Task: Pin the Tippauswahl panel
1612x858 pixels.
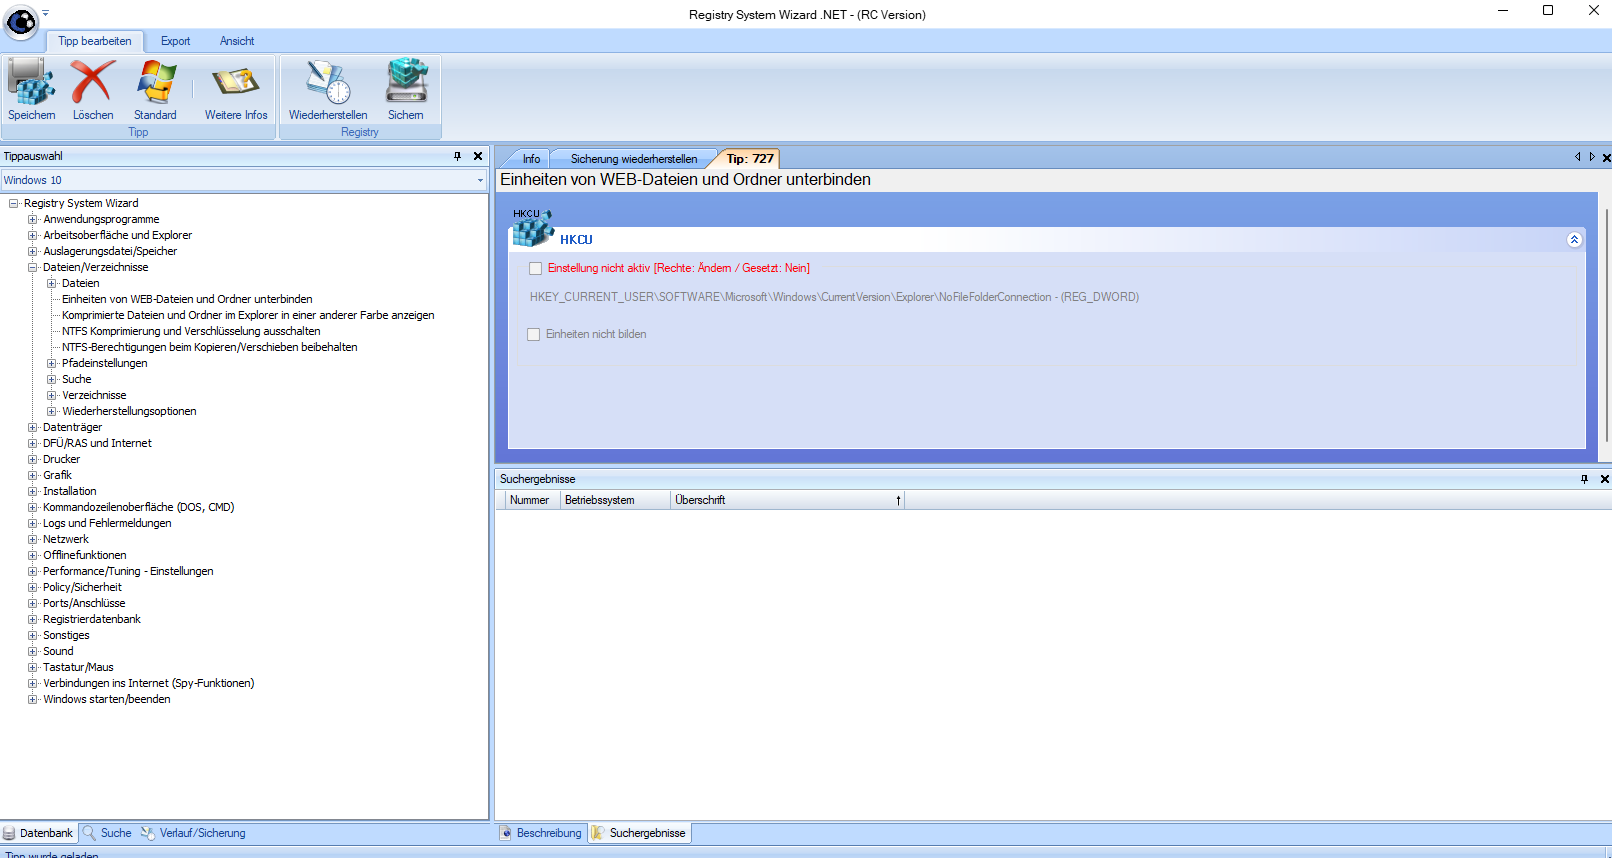Action: [x=458, y=156]
